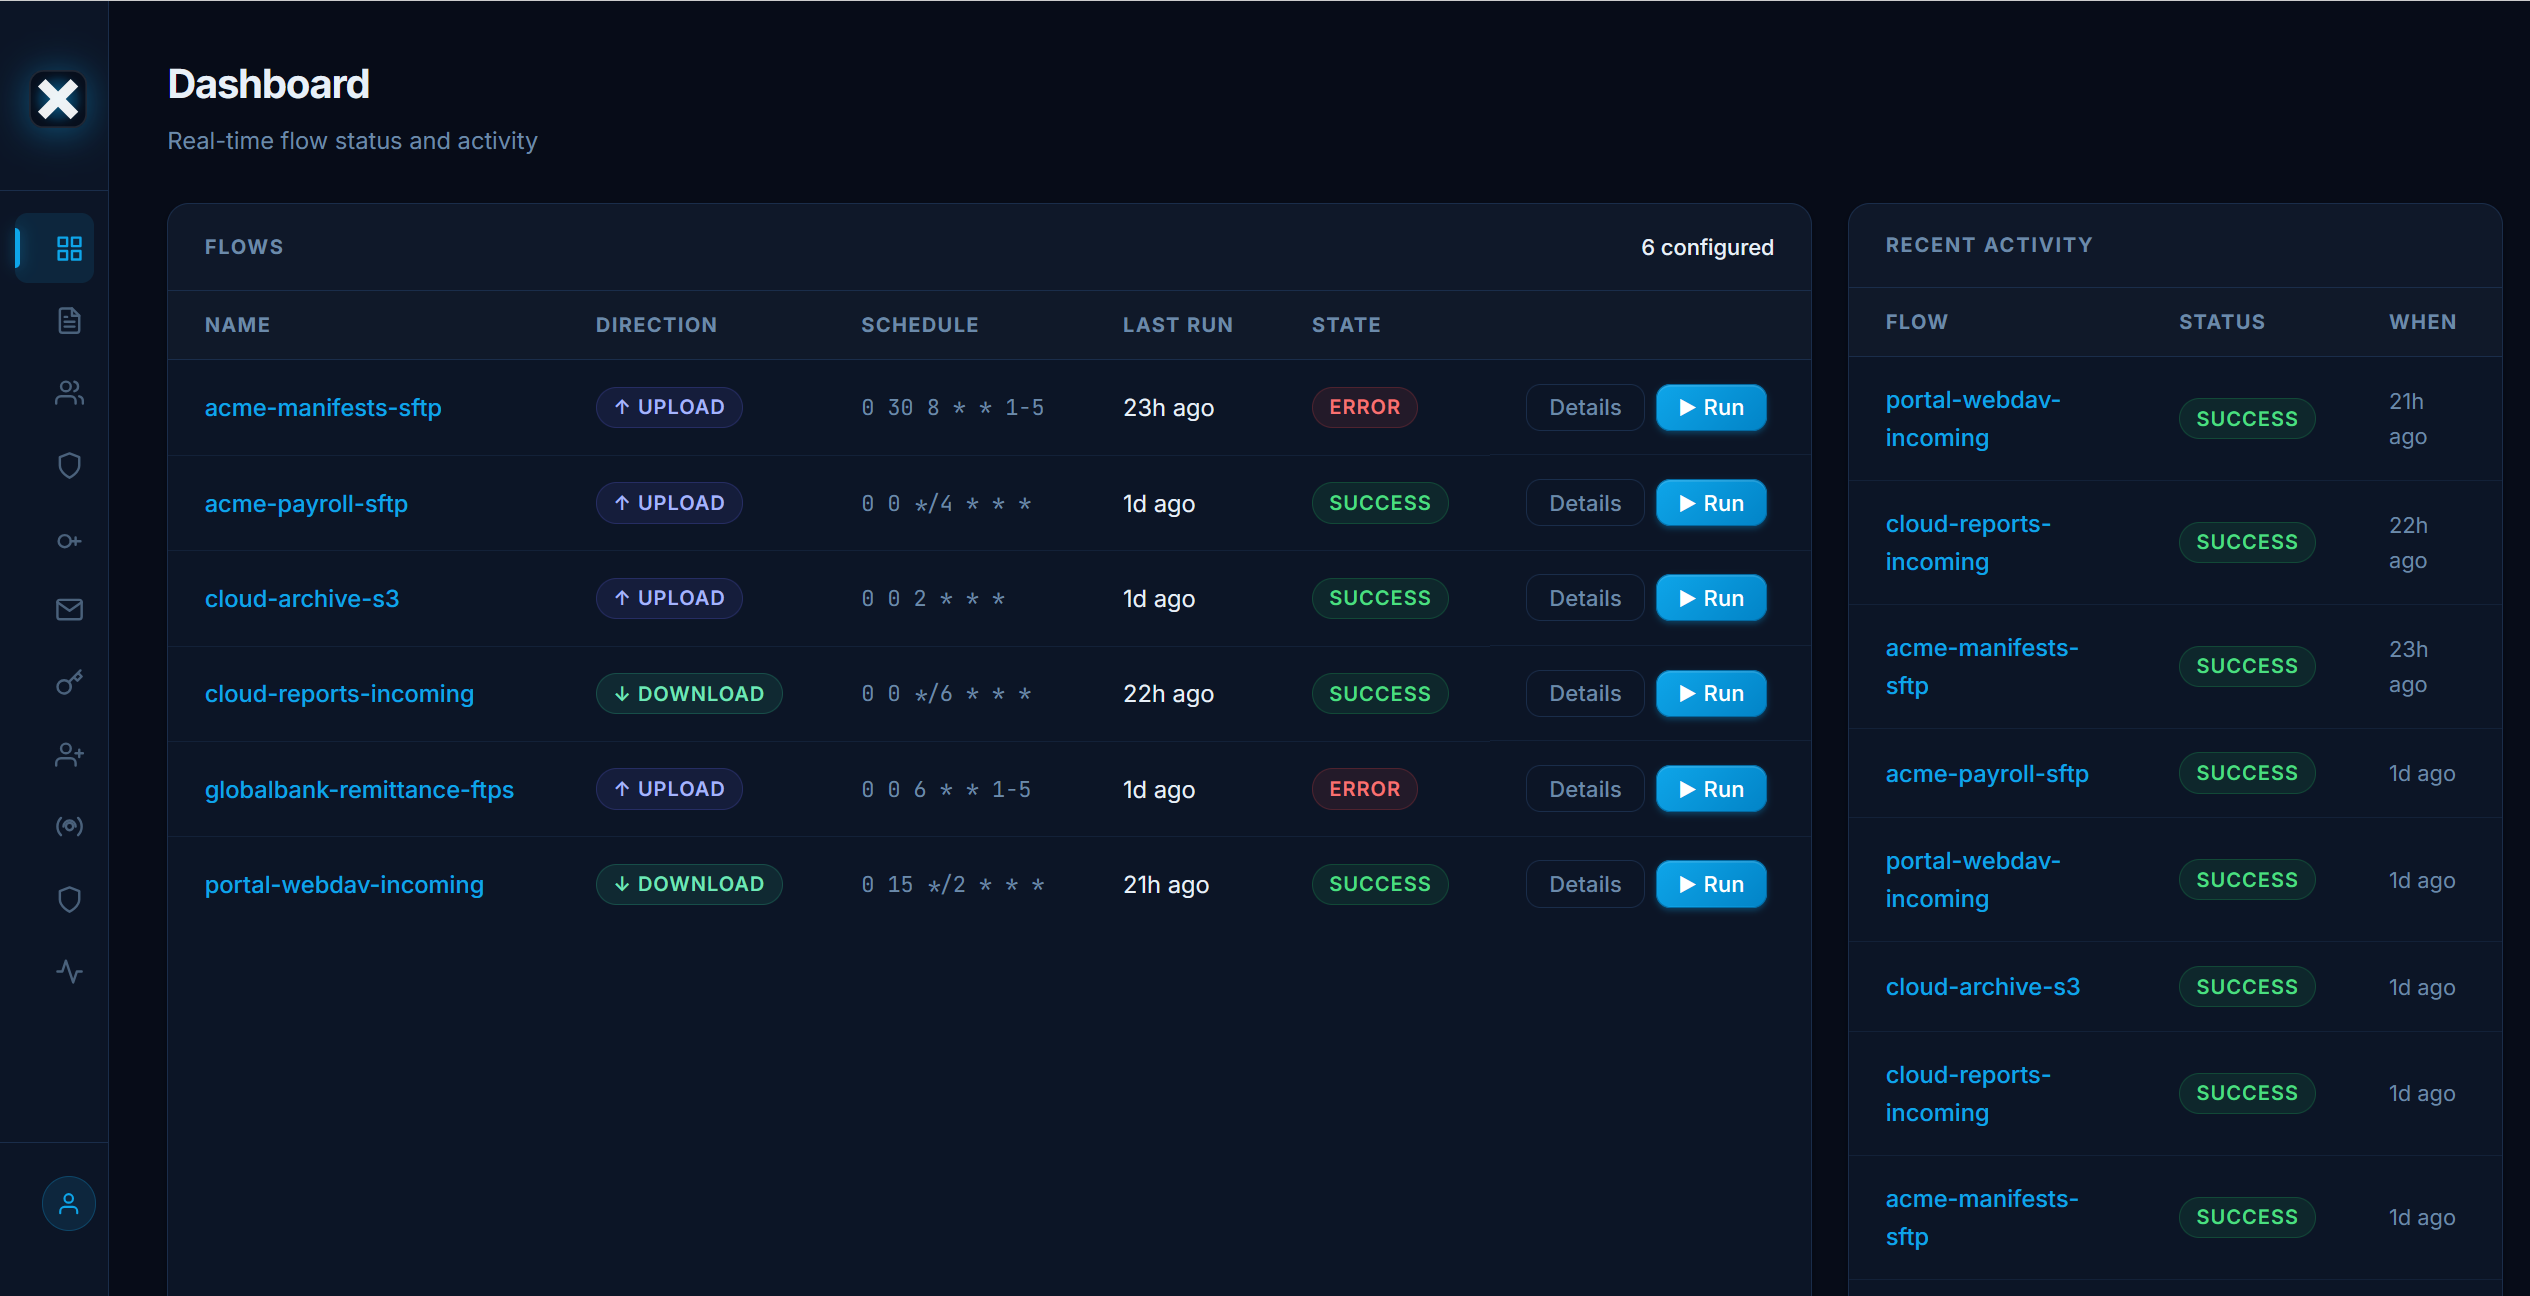
Task: Click the X app logo at top left
Action: 56,99
